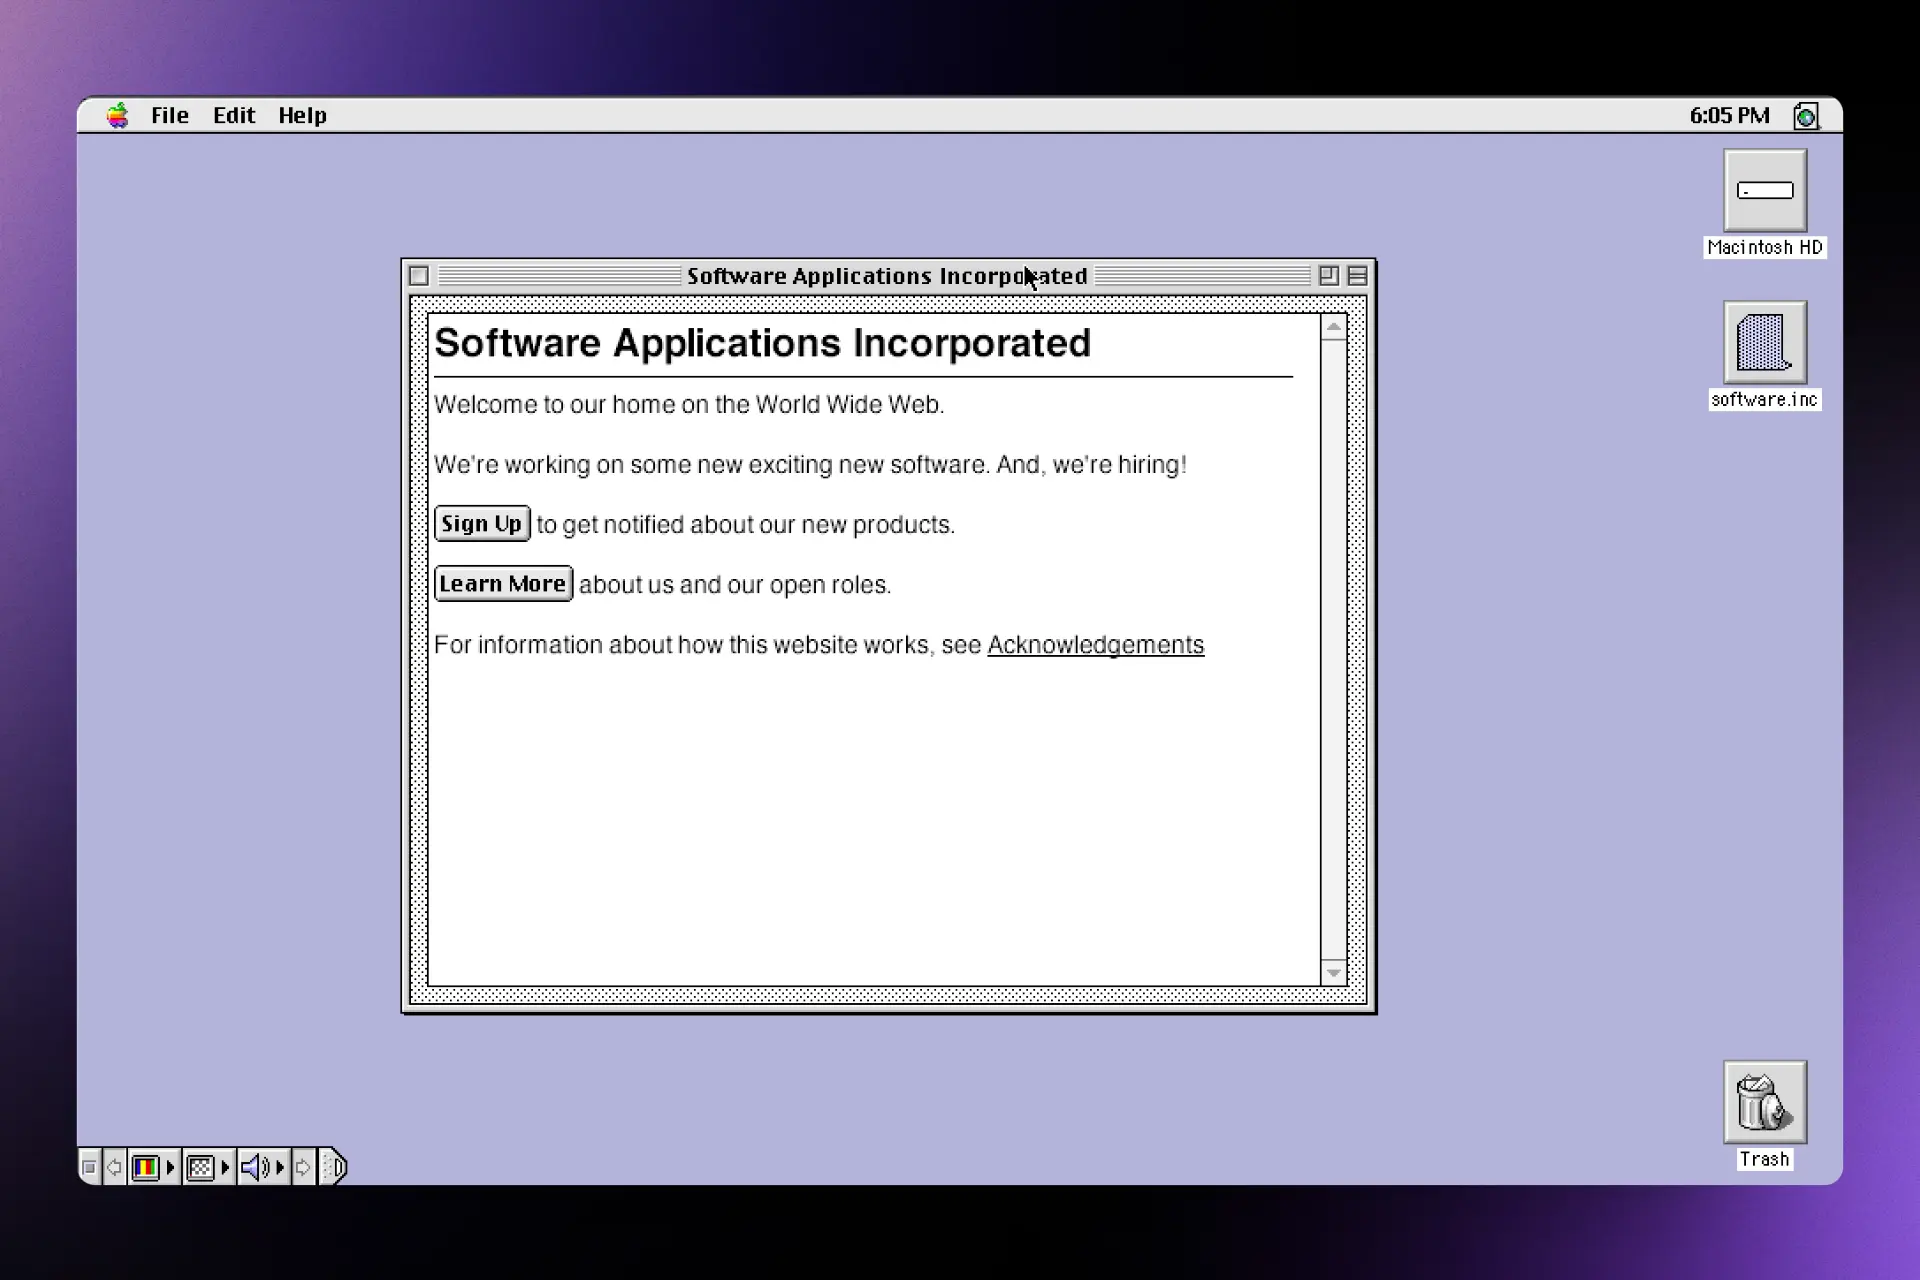This screenshot has width=1920, height=1280.
Task: Toggle the window zoom box in the title bar
Action: point(1328,276)
